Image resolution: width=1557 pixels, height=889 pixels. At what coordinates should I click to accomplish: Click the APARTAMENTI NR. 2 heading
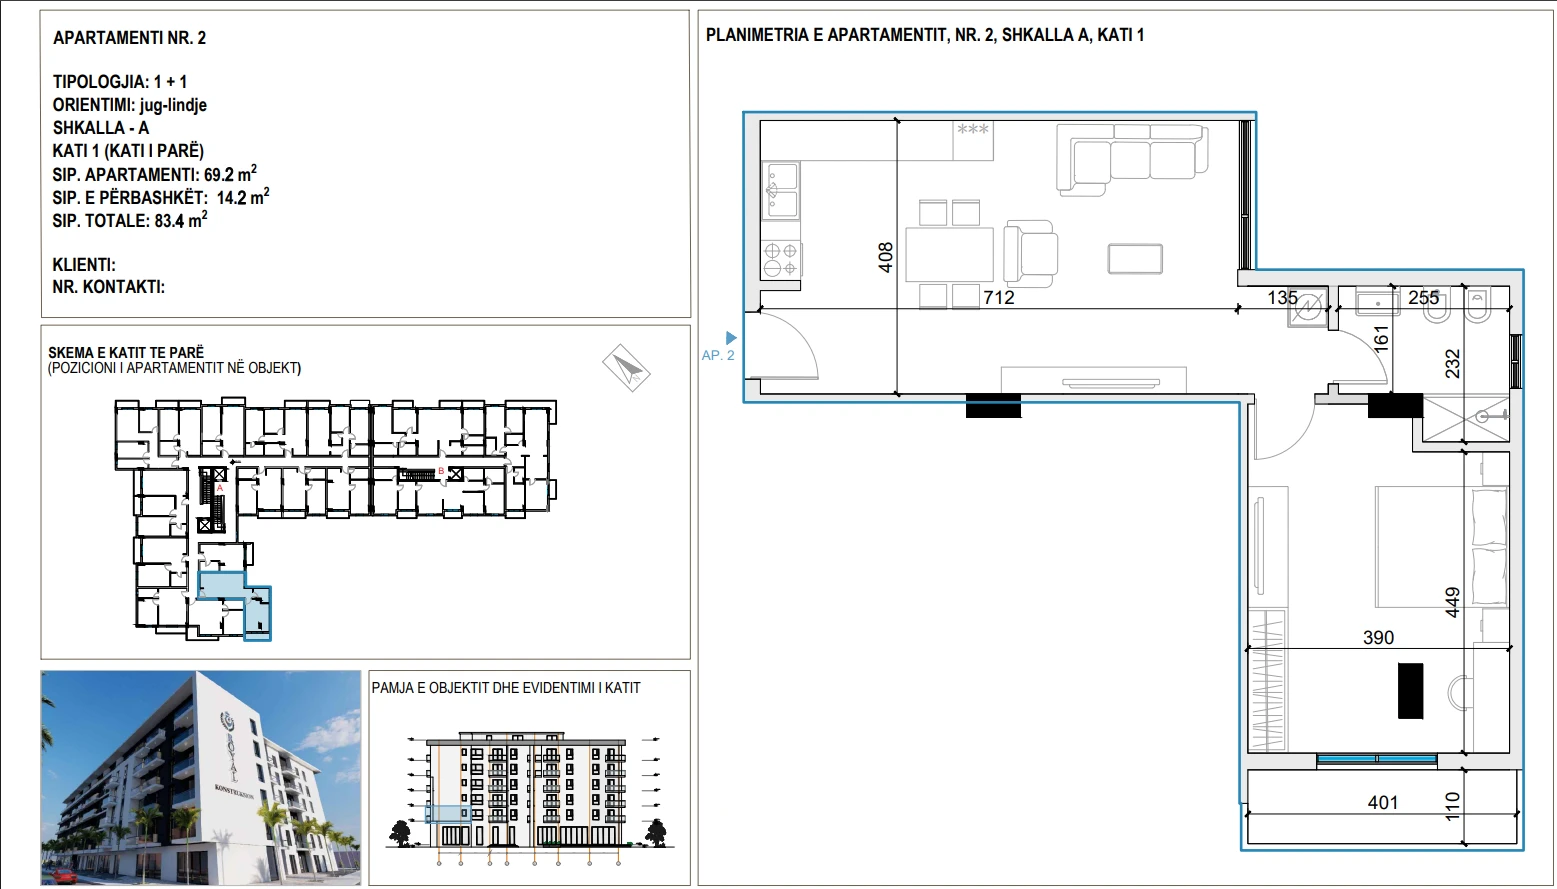pos(129,38)
